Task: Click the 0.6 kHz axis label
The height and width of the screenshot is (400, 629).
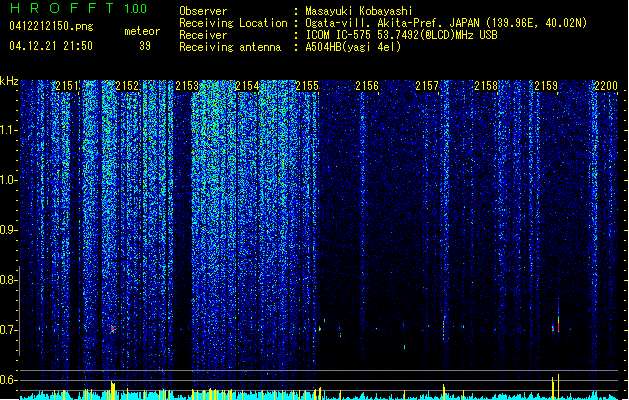Action: point(8,380)
